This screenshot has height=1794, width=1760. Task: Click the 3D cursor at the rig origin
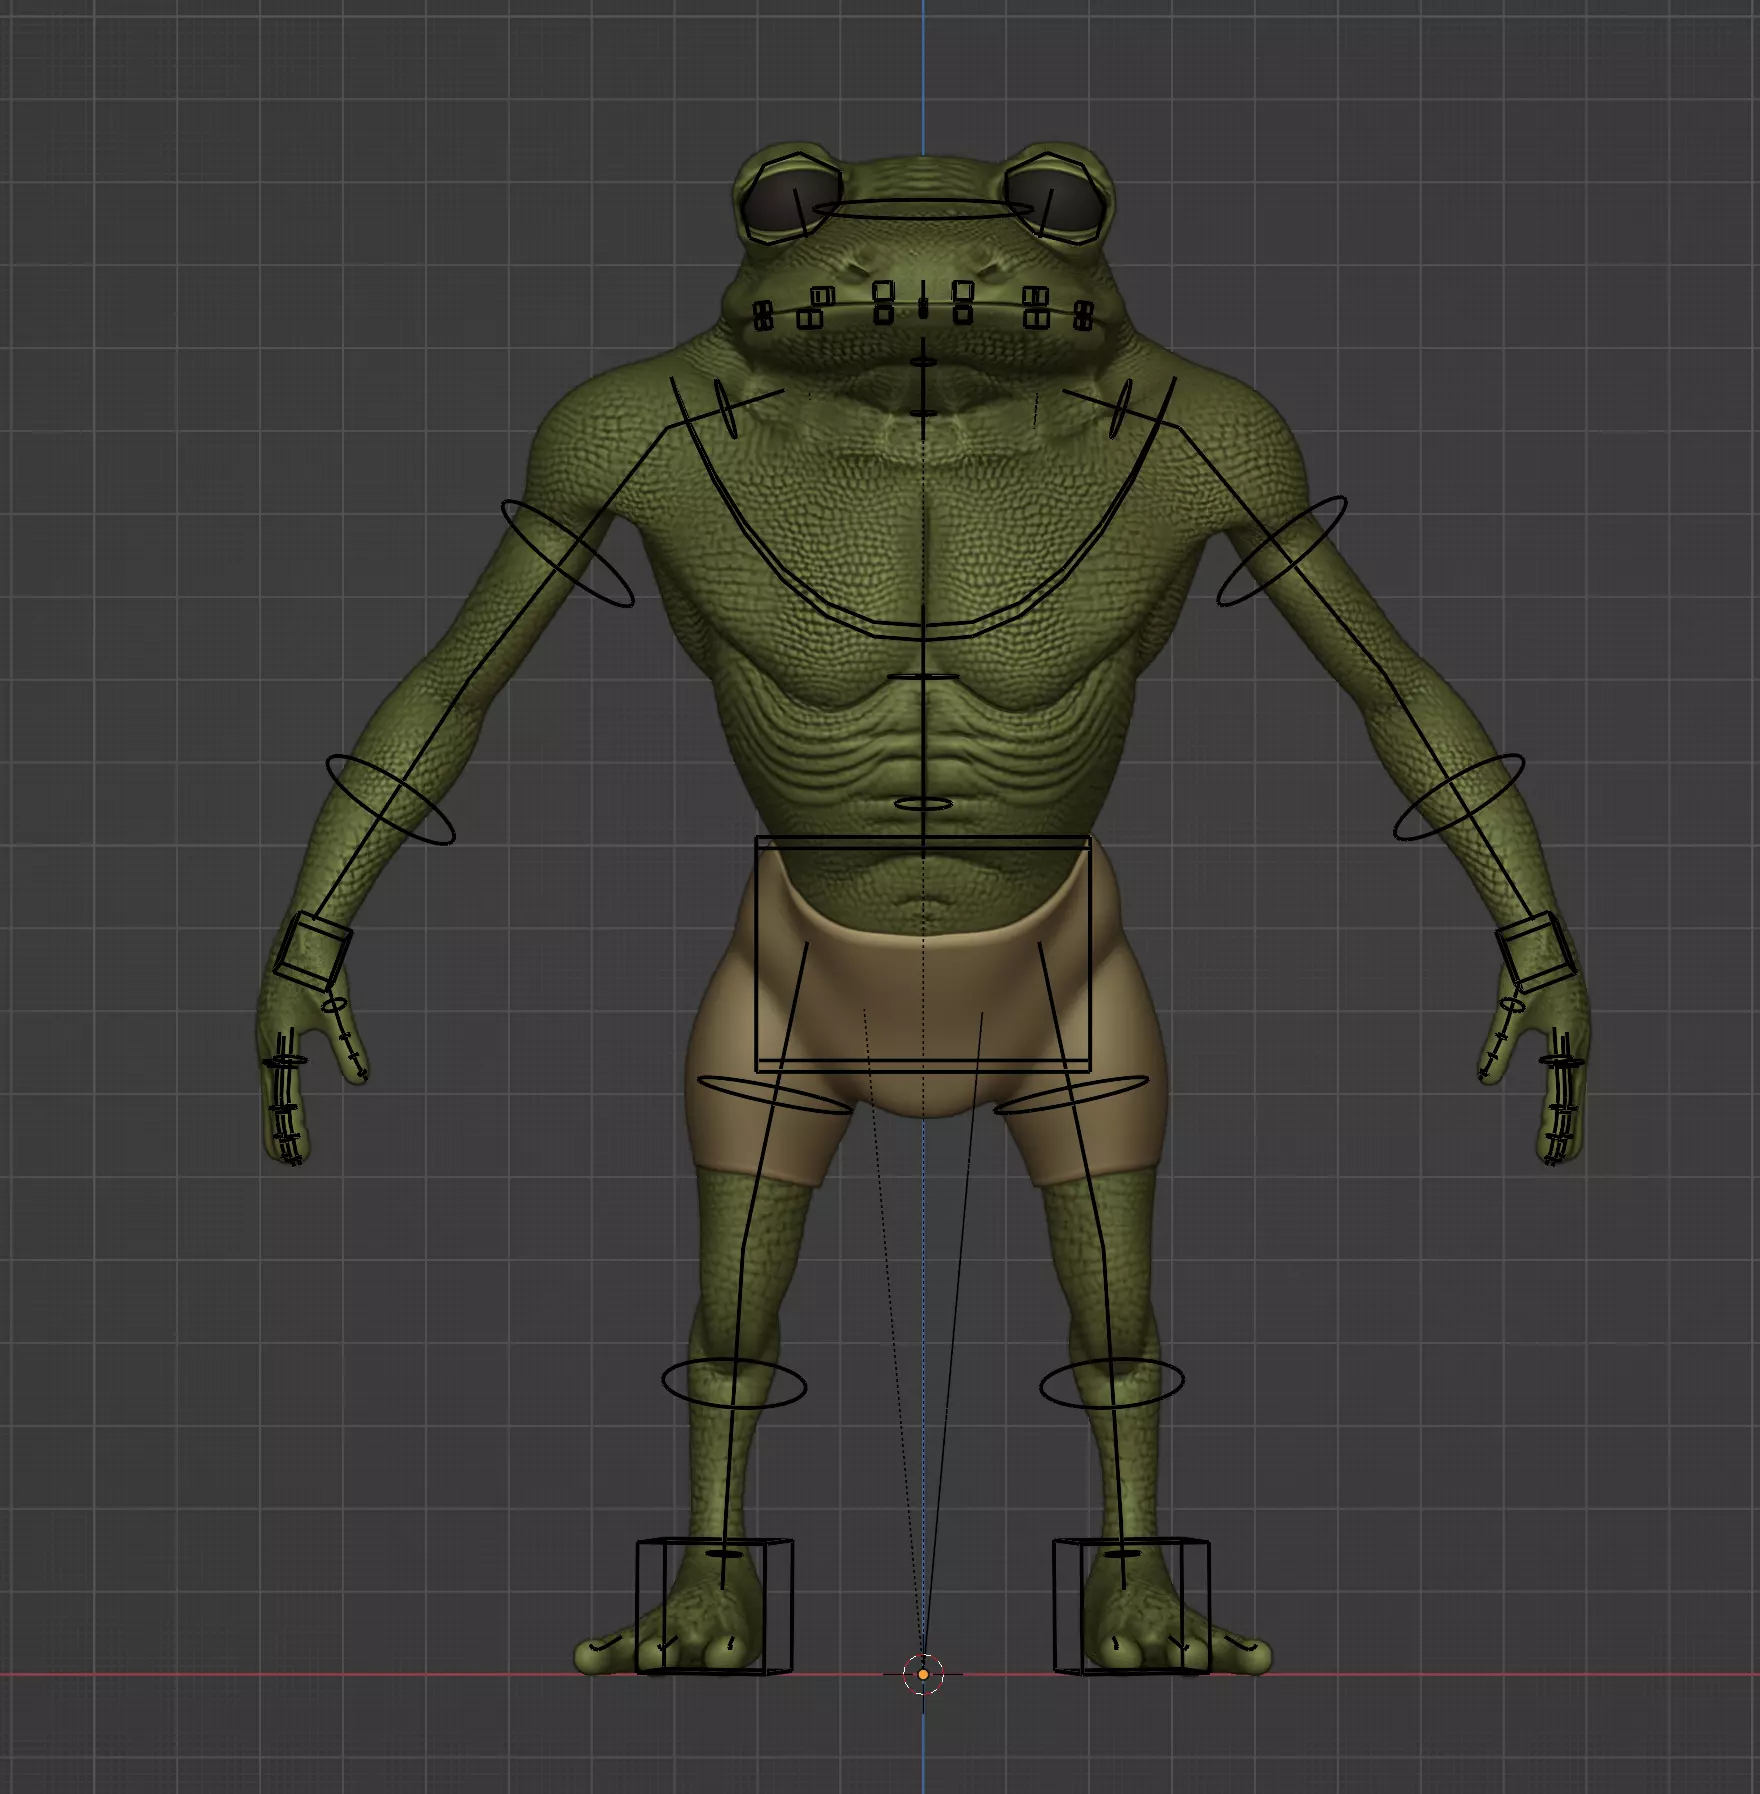click(923, 1673)
